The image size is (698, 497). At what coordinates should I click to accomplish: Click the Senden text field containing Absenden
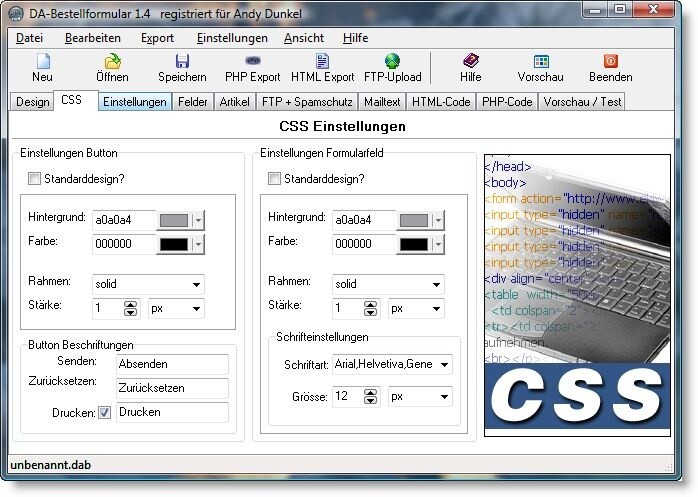[172, 365]
